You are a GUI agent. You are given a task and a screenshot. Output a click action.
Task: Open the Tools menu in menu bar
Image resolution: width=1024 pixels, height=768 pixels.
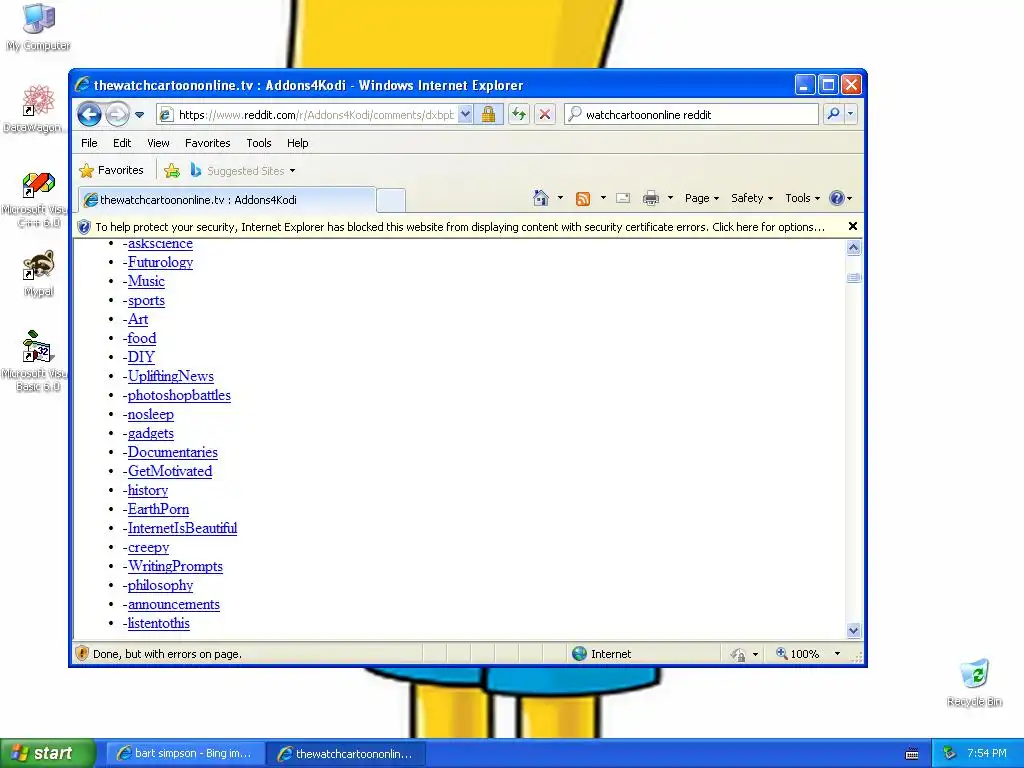259,143
